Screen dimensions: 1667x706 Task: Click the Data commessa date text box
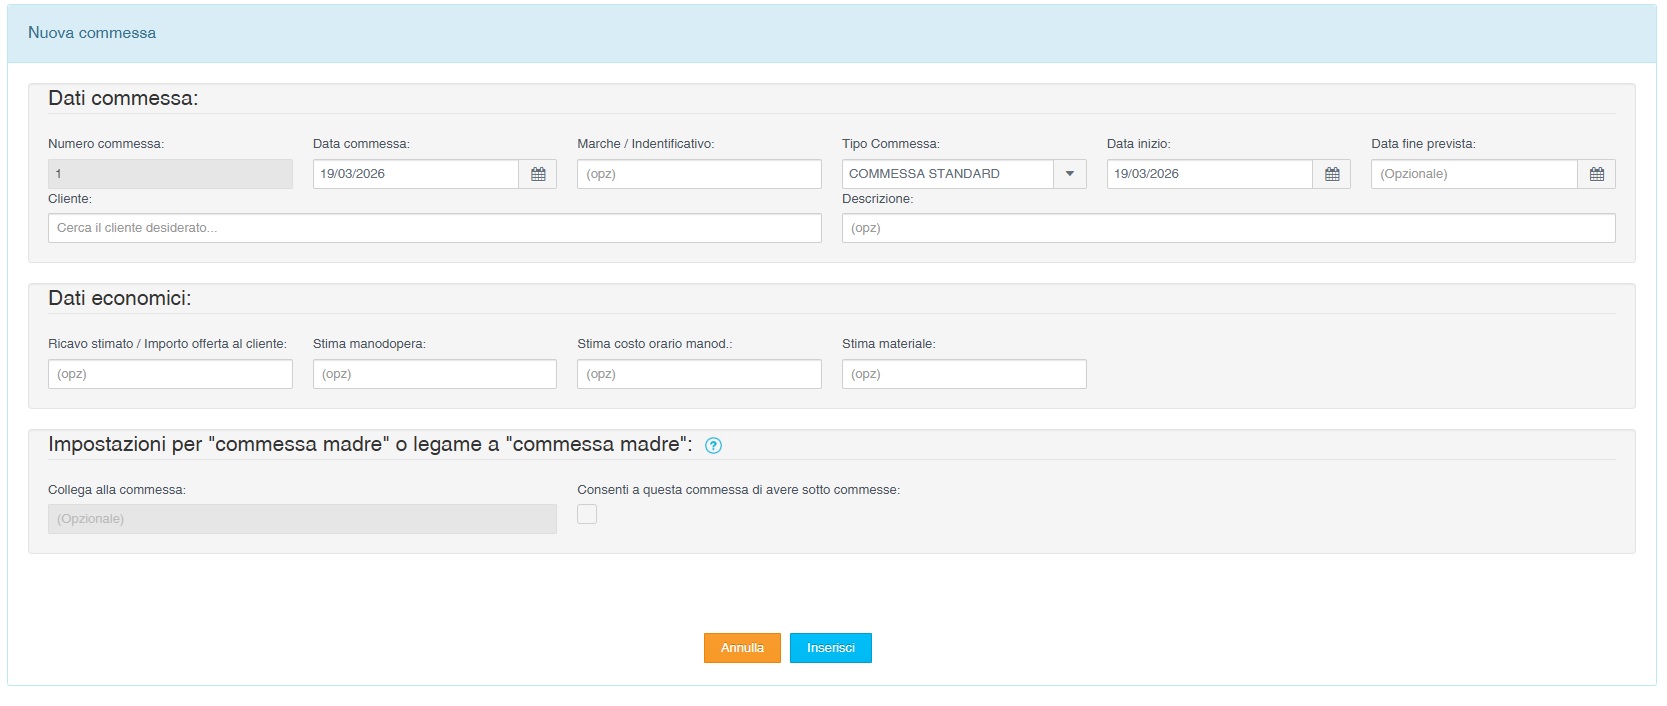[x=415, y=174]
